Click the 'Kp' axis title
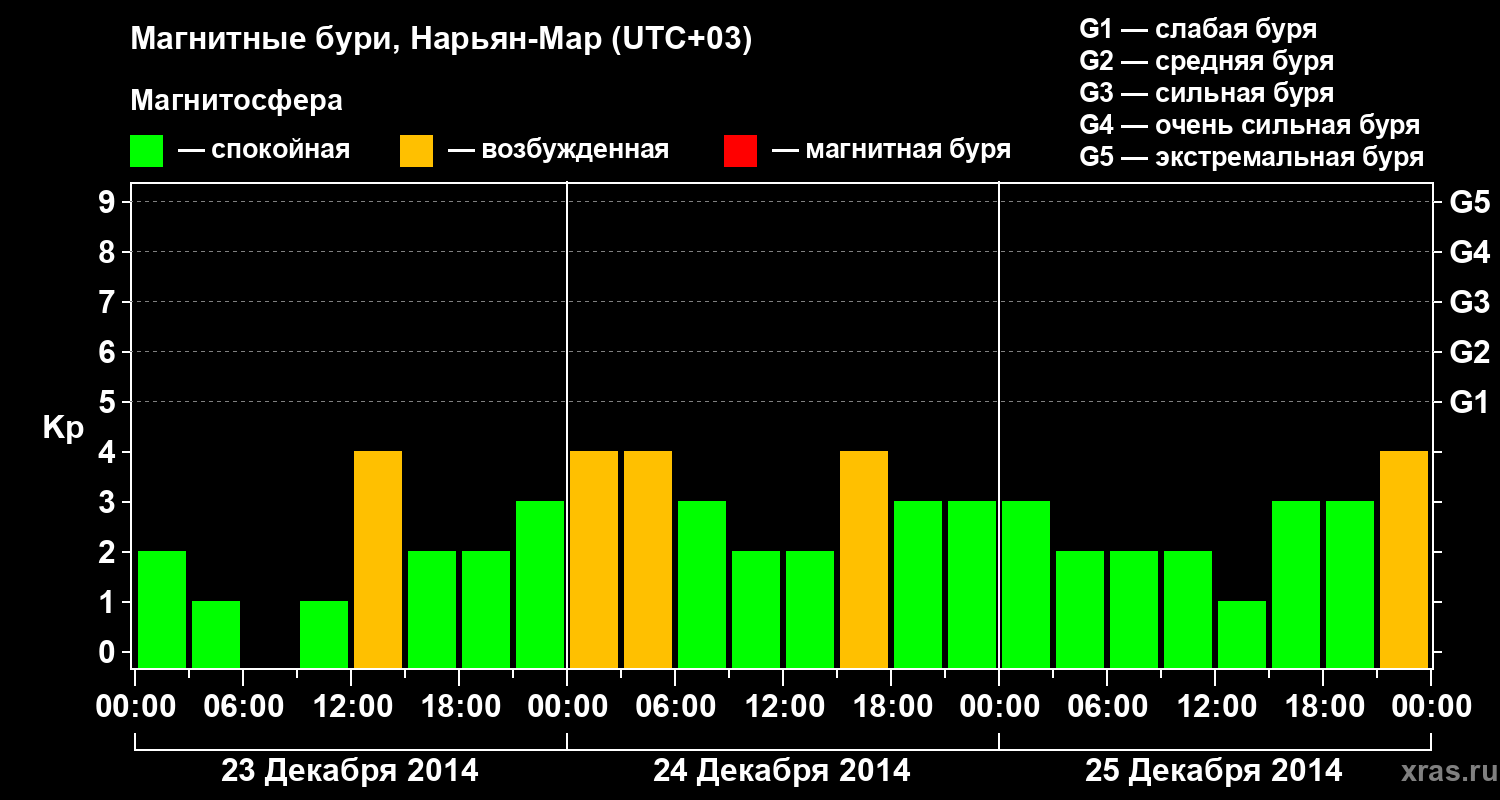Image resolution: width=1500 pixels, height=800 pixels. pos(63,428)
